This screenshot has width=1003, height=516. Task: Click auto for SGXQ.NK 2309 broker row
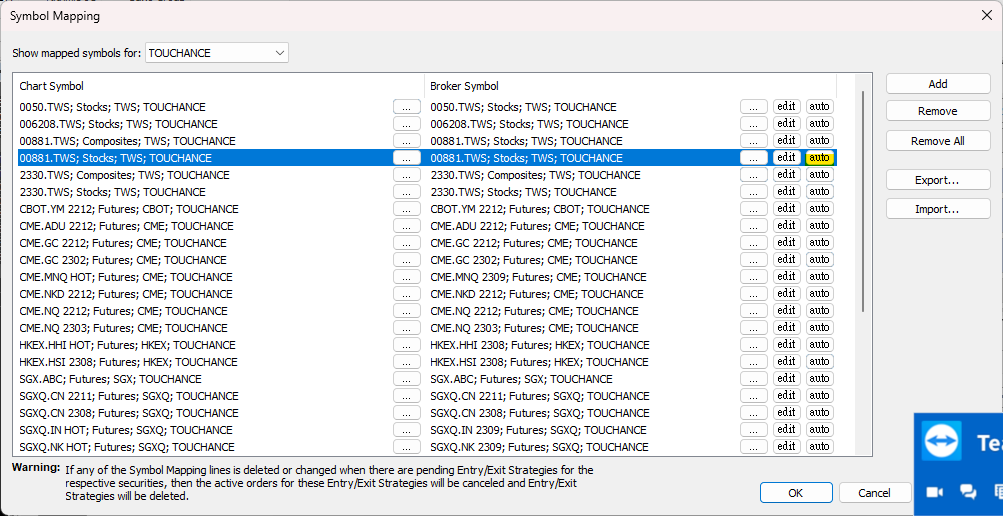pyautogui.click(x=819, y=447)
